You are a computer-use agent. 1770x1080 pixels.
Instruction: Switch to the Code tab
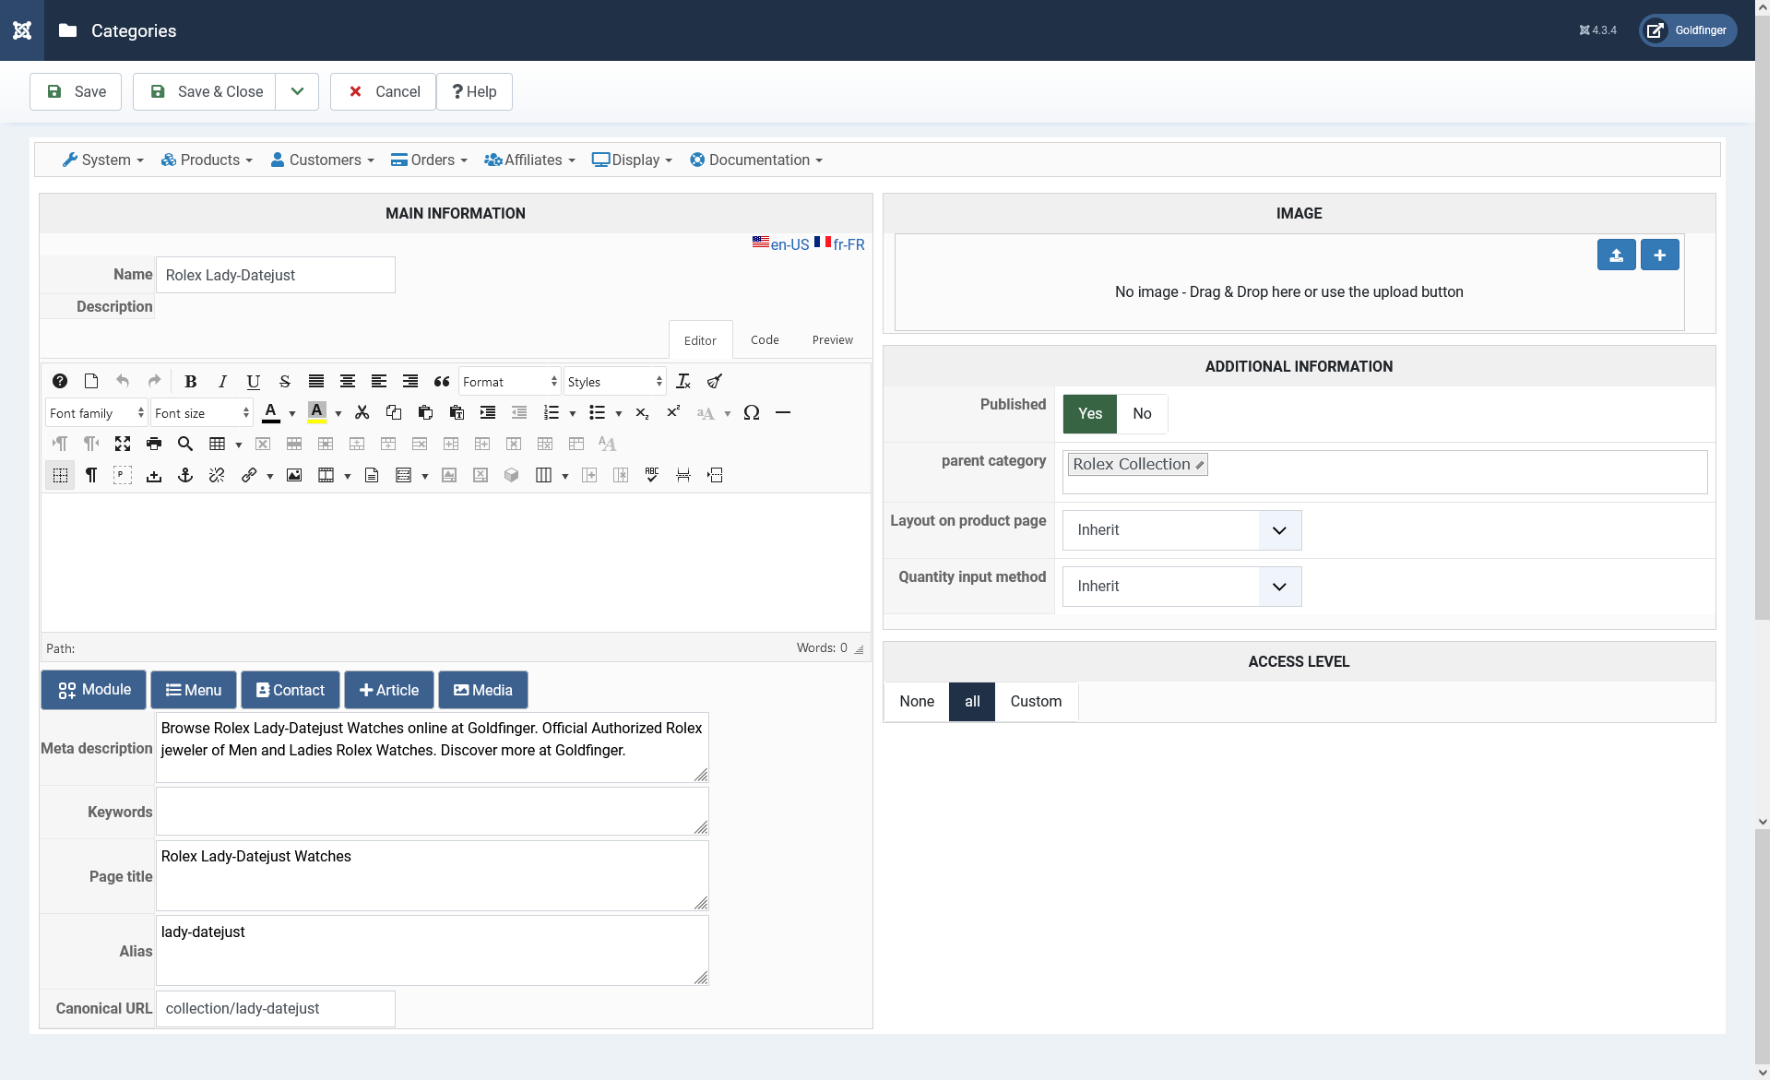click(x=765, y=340)
